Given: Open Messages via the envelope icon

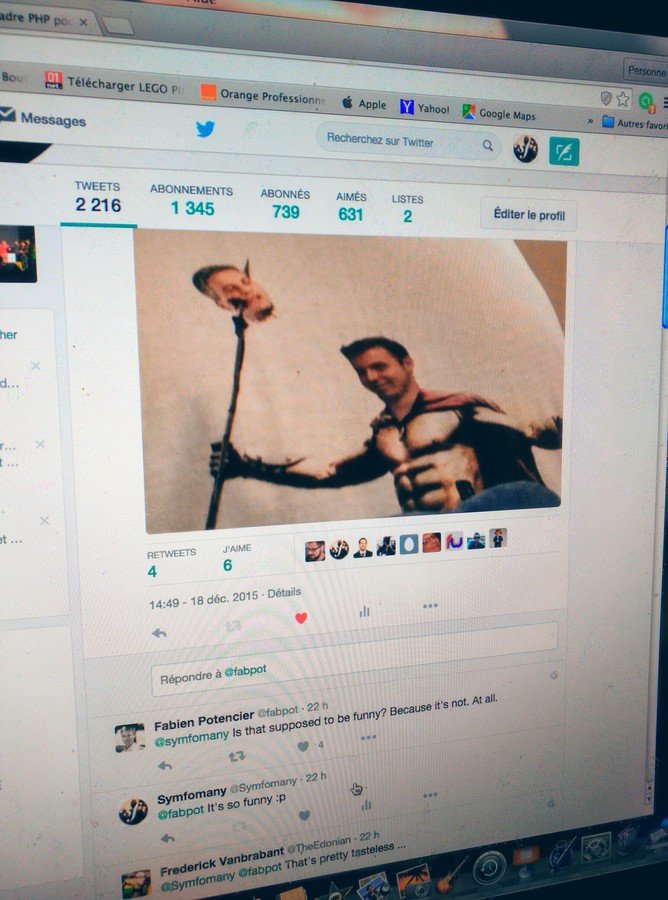Looking at the screenshot, I should pos(7,115).
